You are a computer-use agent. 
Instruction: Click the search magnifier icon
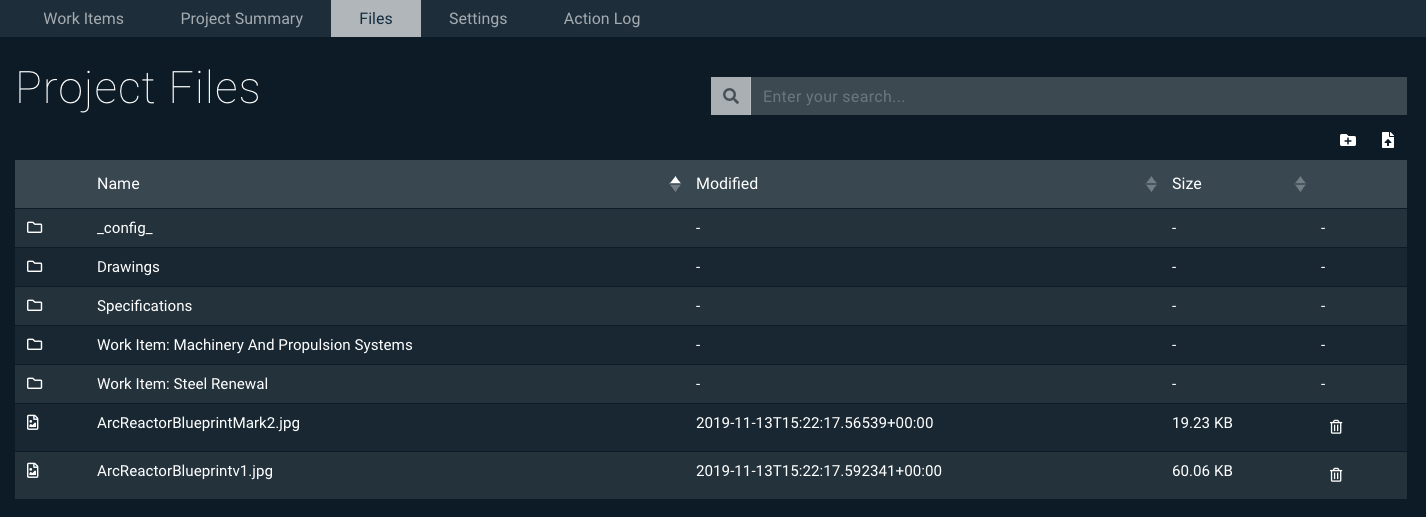point(731,97)
